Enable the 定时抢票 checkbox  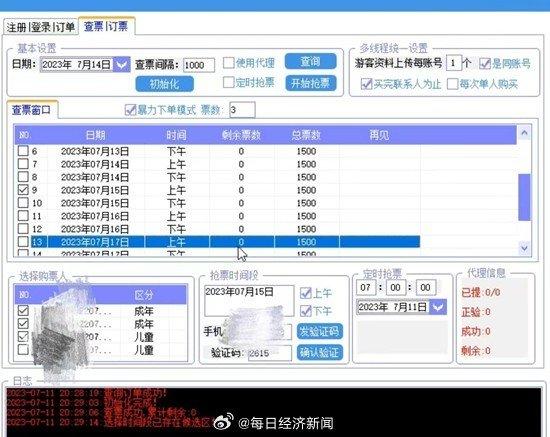click(228, 82)
